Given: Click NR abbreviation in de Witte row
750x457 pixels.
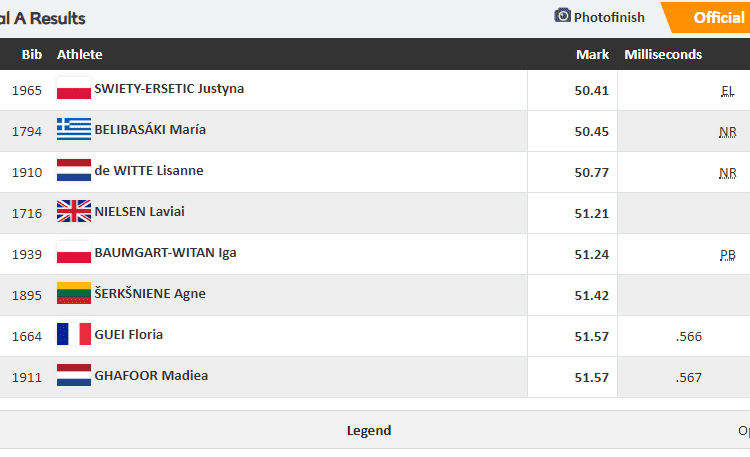Looking at the screenshot, I should pos(728,173).
